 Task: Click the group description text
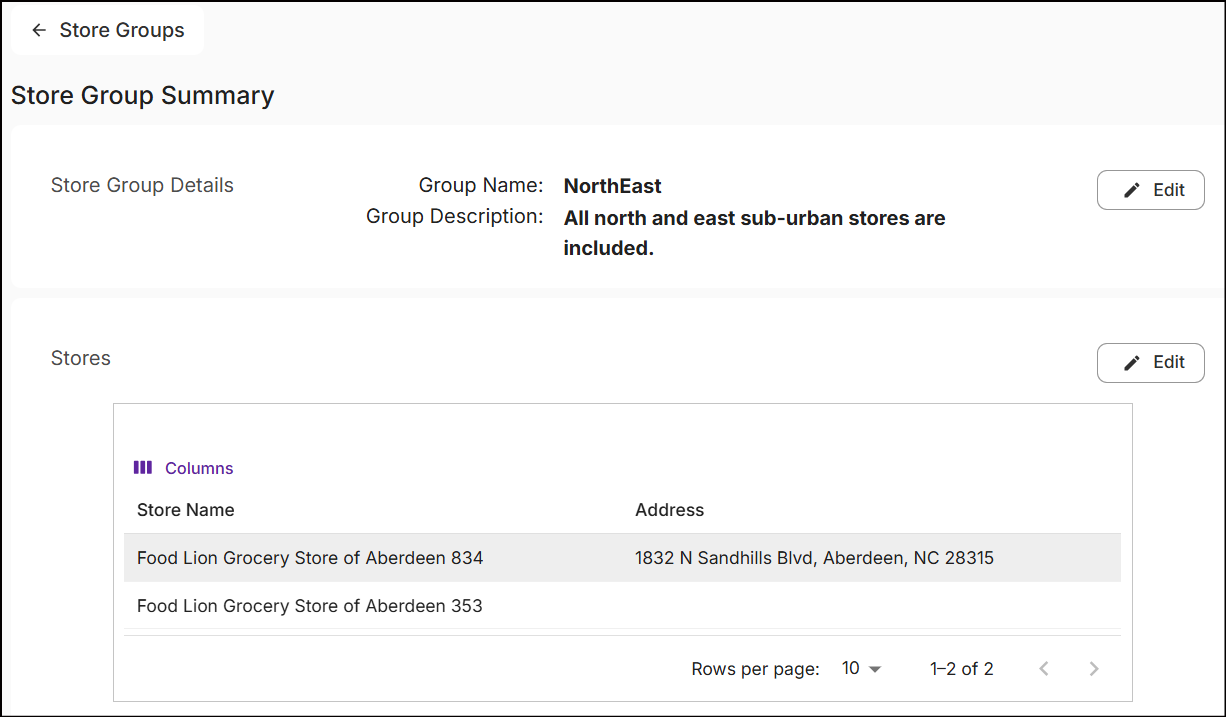point(754,233)
